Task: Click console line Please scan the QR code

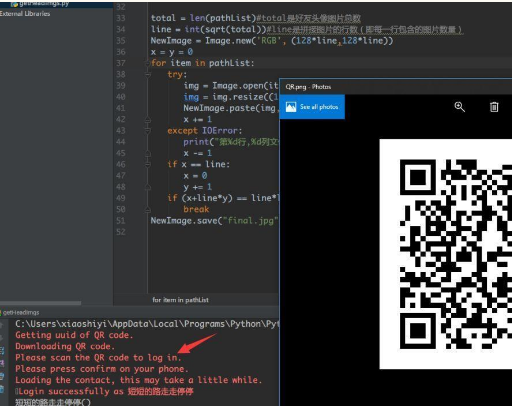Action: coord(98,358)
